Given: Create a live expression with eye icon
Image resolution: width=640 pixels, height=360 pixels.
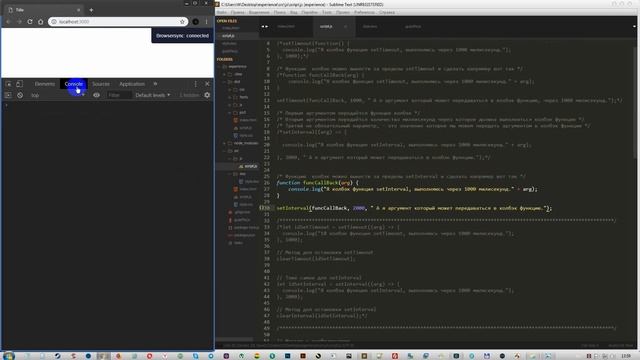Looking at the screenshot, I should (96, 95).
